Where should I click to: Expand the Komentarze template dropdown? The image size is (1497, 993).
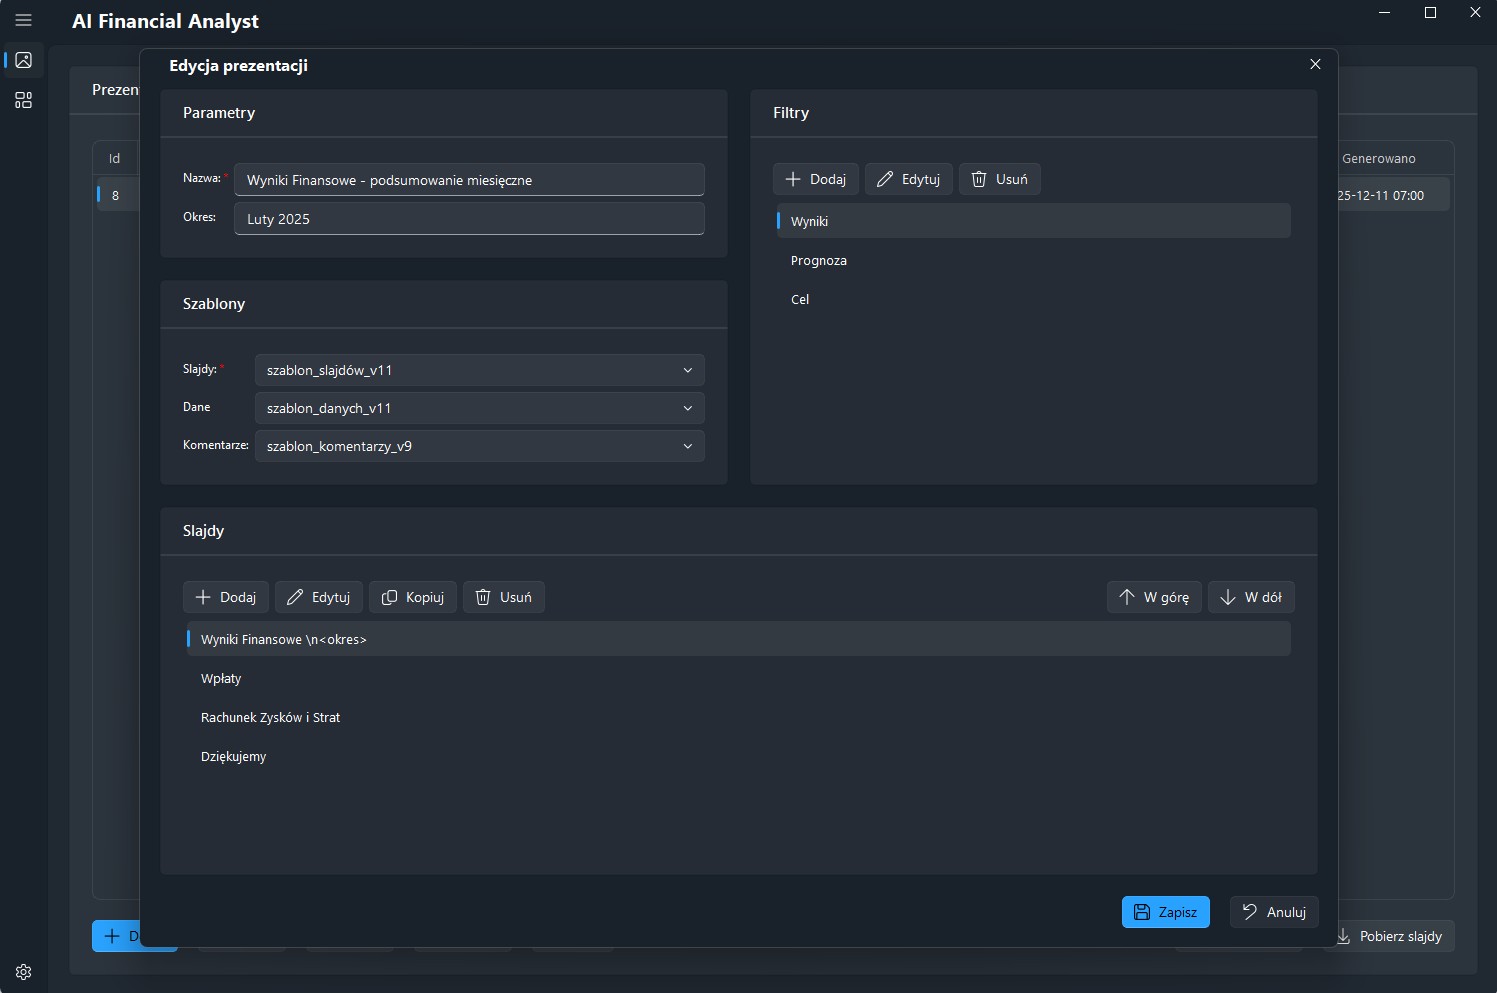click(479, 446)
